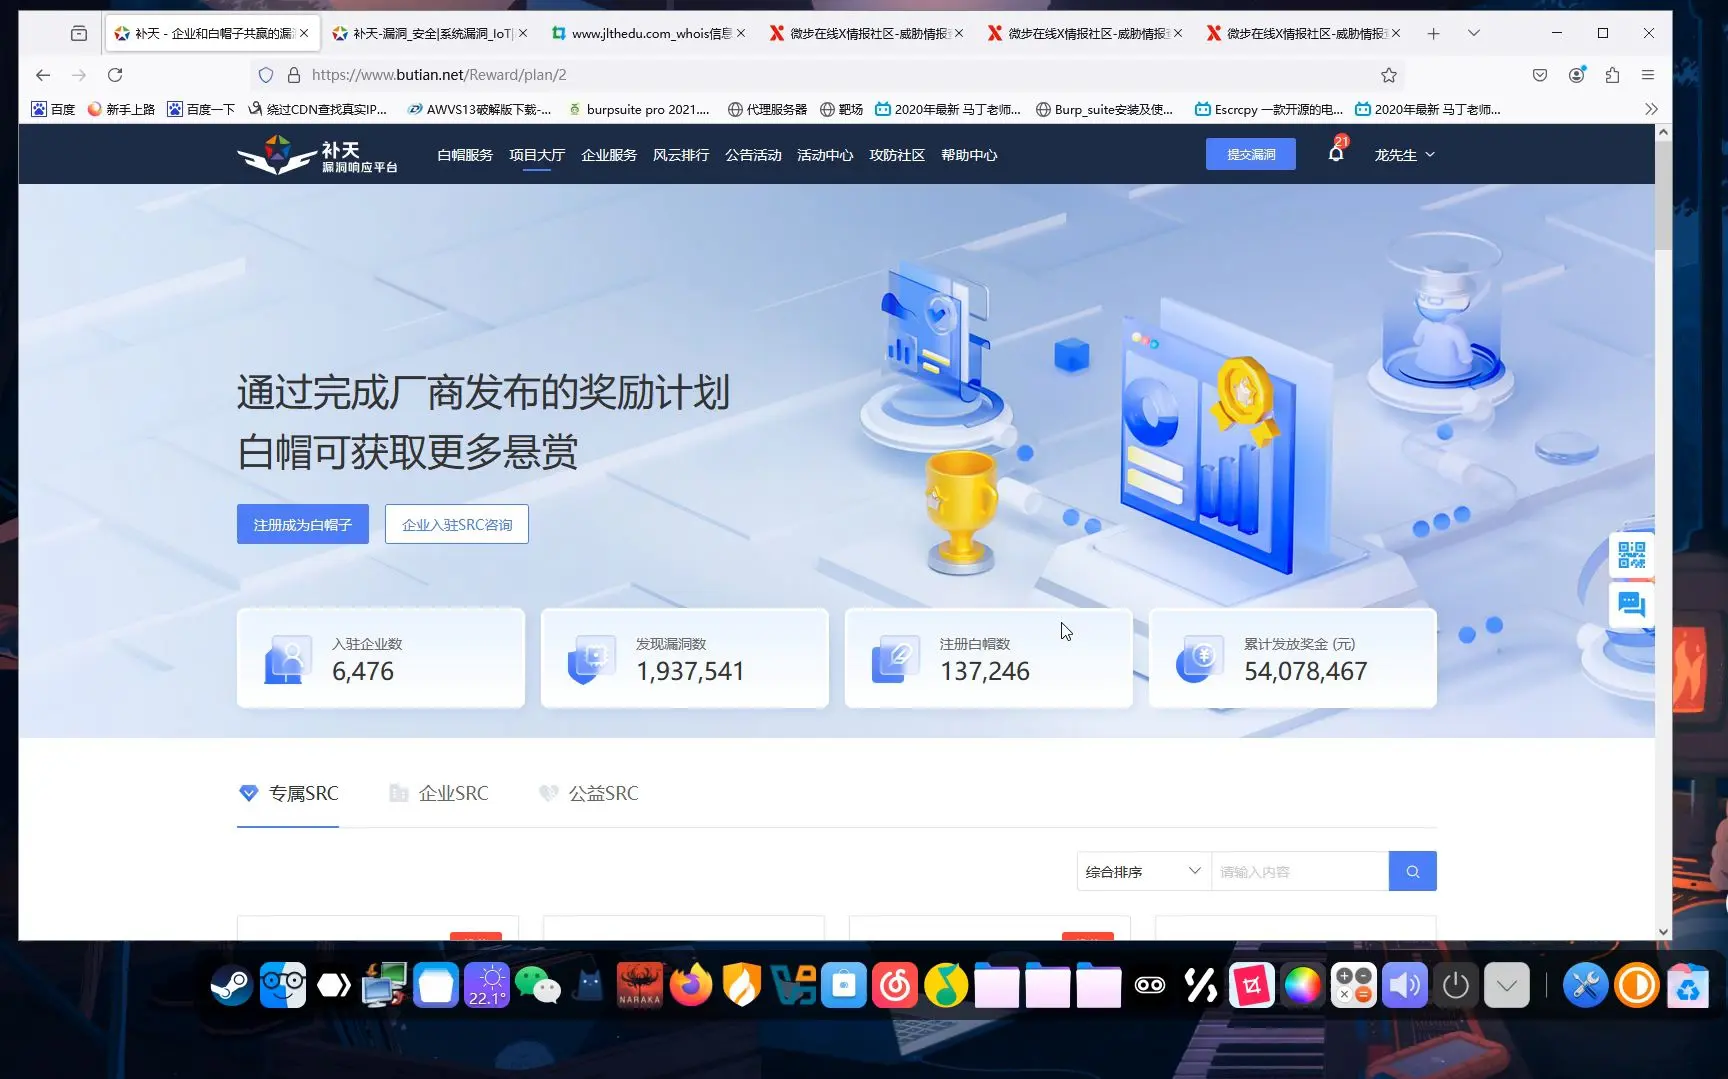Bookmark the page with the star icon

coord(1388,74)
